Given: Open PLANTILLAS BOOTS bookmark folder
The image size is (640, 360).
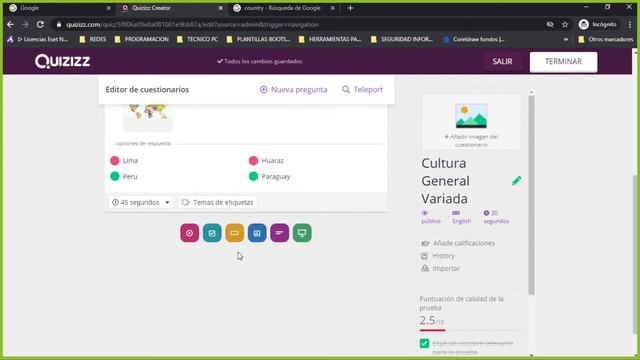Looking at the screenshot, I should point(258,39).
